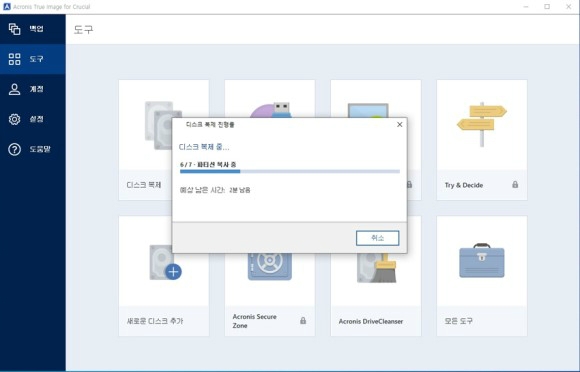580x372 pixels.
Task: Click the disk clone progress bar
Action: [x=290, y=172]
